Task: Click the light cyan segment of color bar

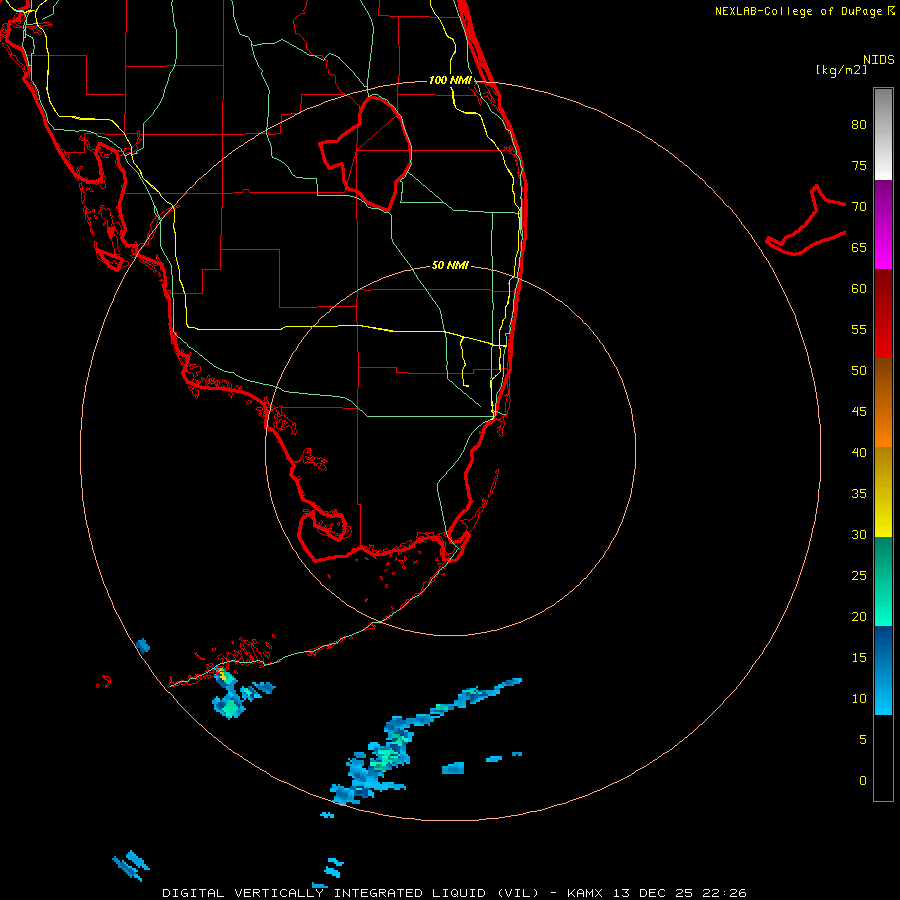Action: click(x=883, y=693)
